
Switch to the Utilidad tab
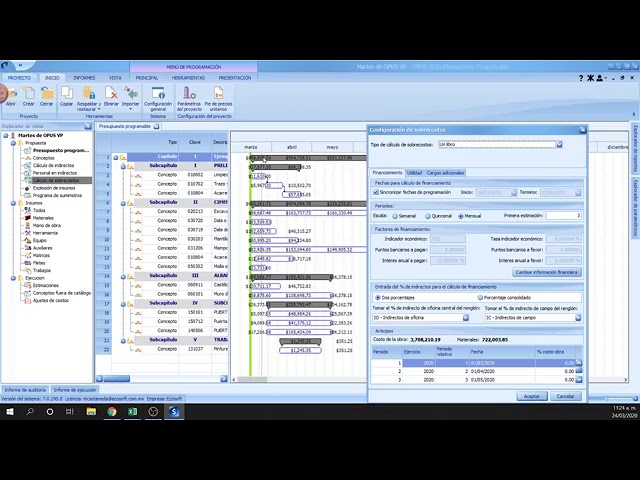414,173
